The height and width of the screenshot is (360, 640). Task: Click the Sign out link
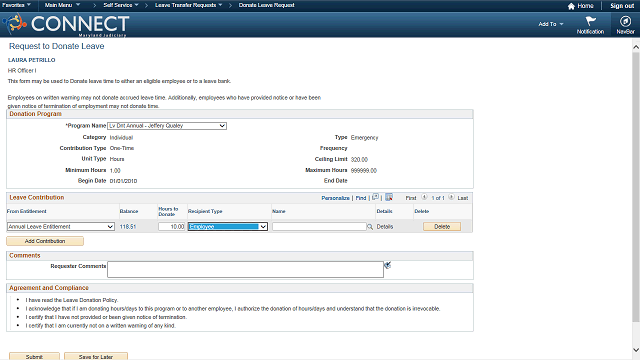point(622,6)
